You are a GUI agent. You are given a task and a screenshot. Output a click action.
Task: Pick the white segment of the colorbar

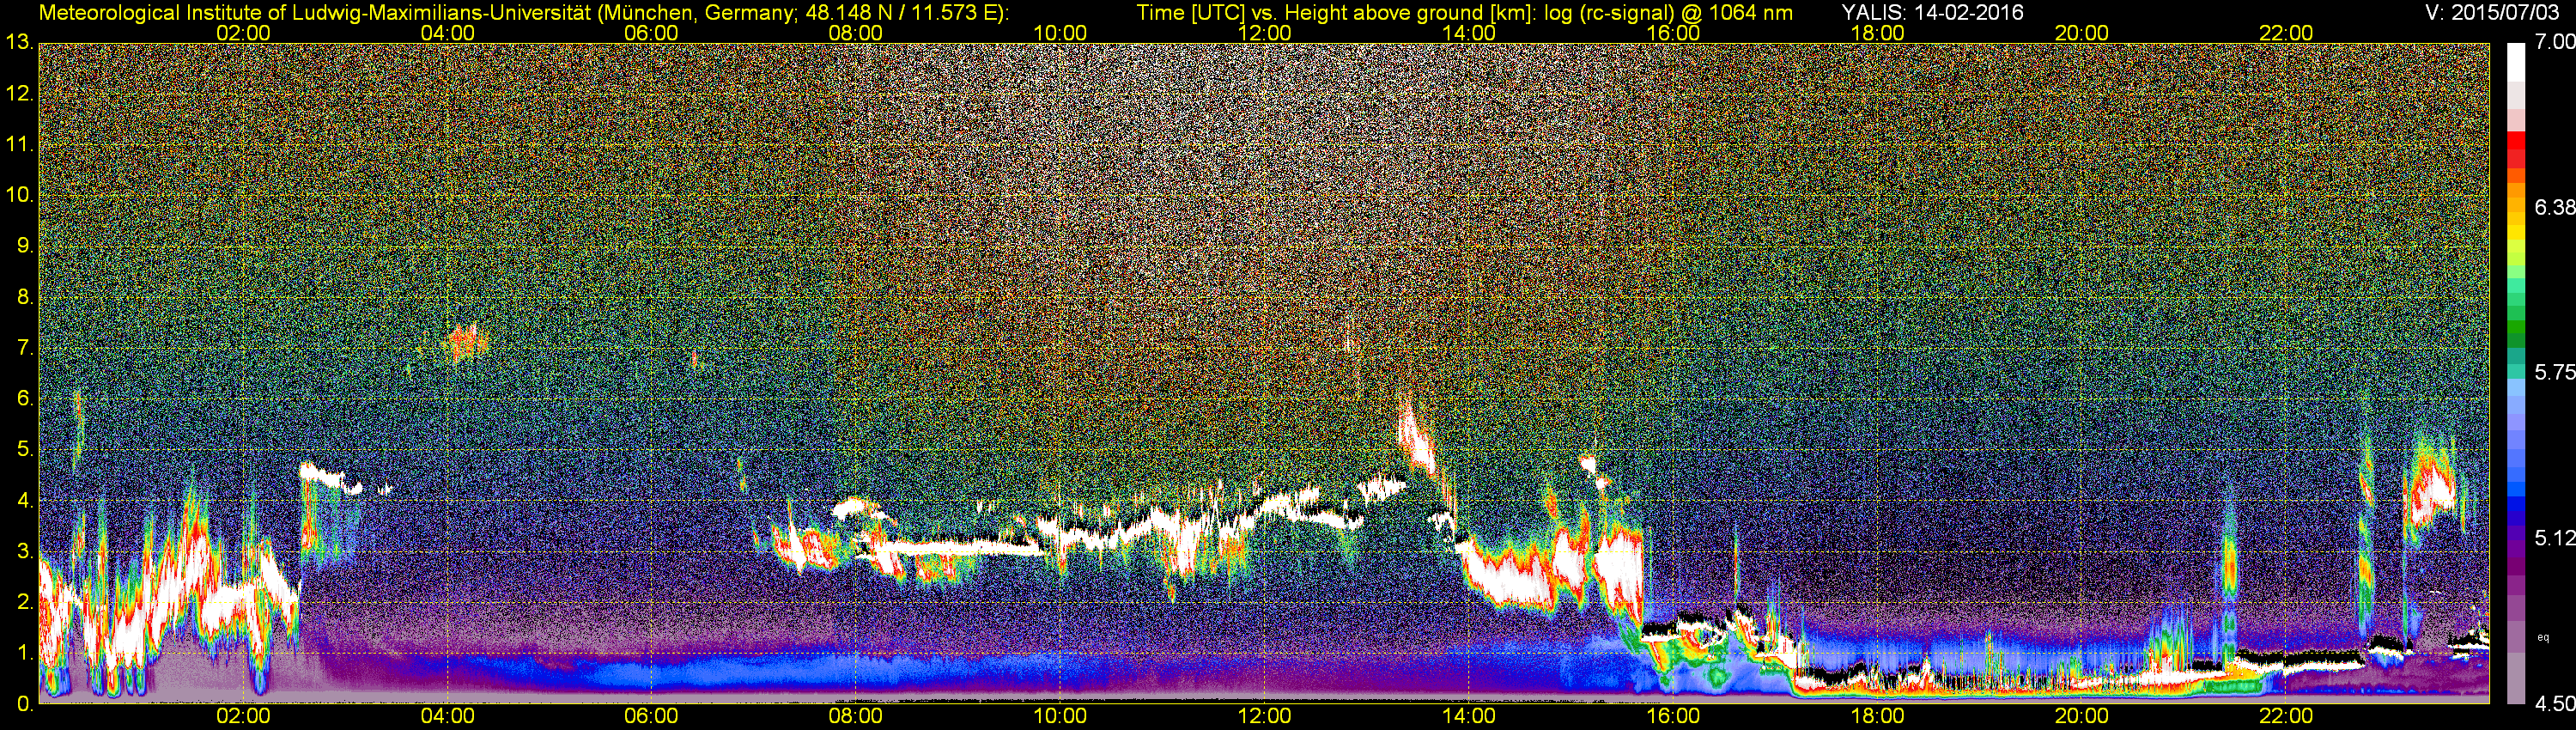(2516, 62)
